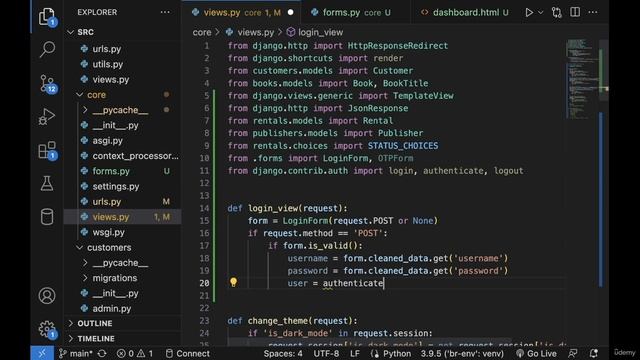The image size is (640, 360).
Task: Open notifications bell icon
Action: click(593, 353)
